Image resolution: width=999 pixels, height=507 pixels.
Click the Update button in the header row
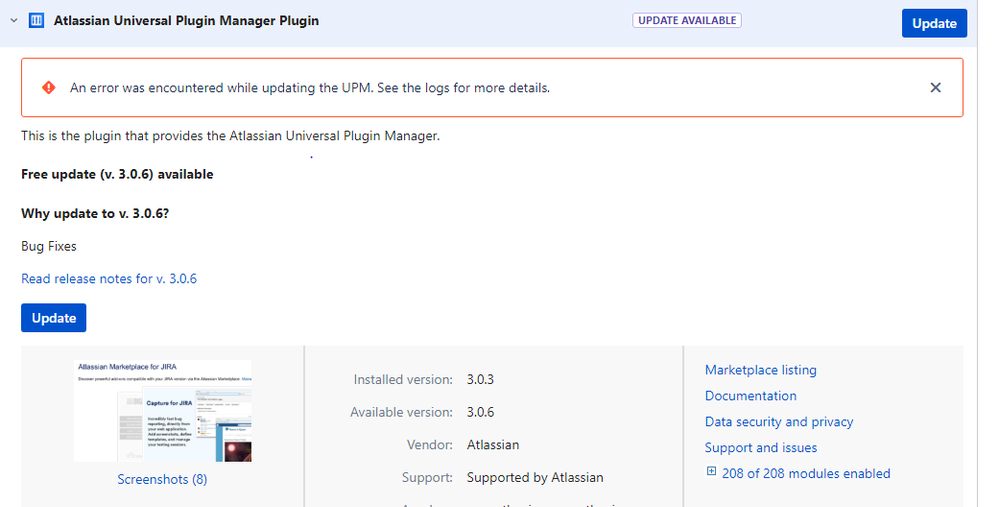point(934,24)
